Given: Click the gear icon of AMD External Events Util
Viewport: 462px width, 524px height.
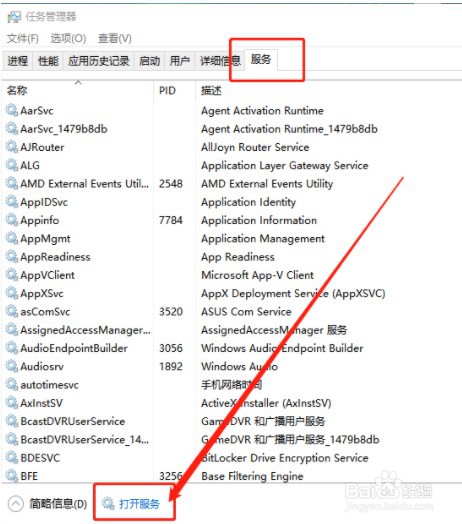Looking at the screenshot, I should (x=12, y=183).
